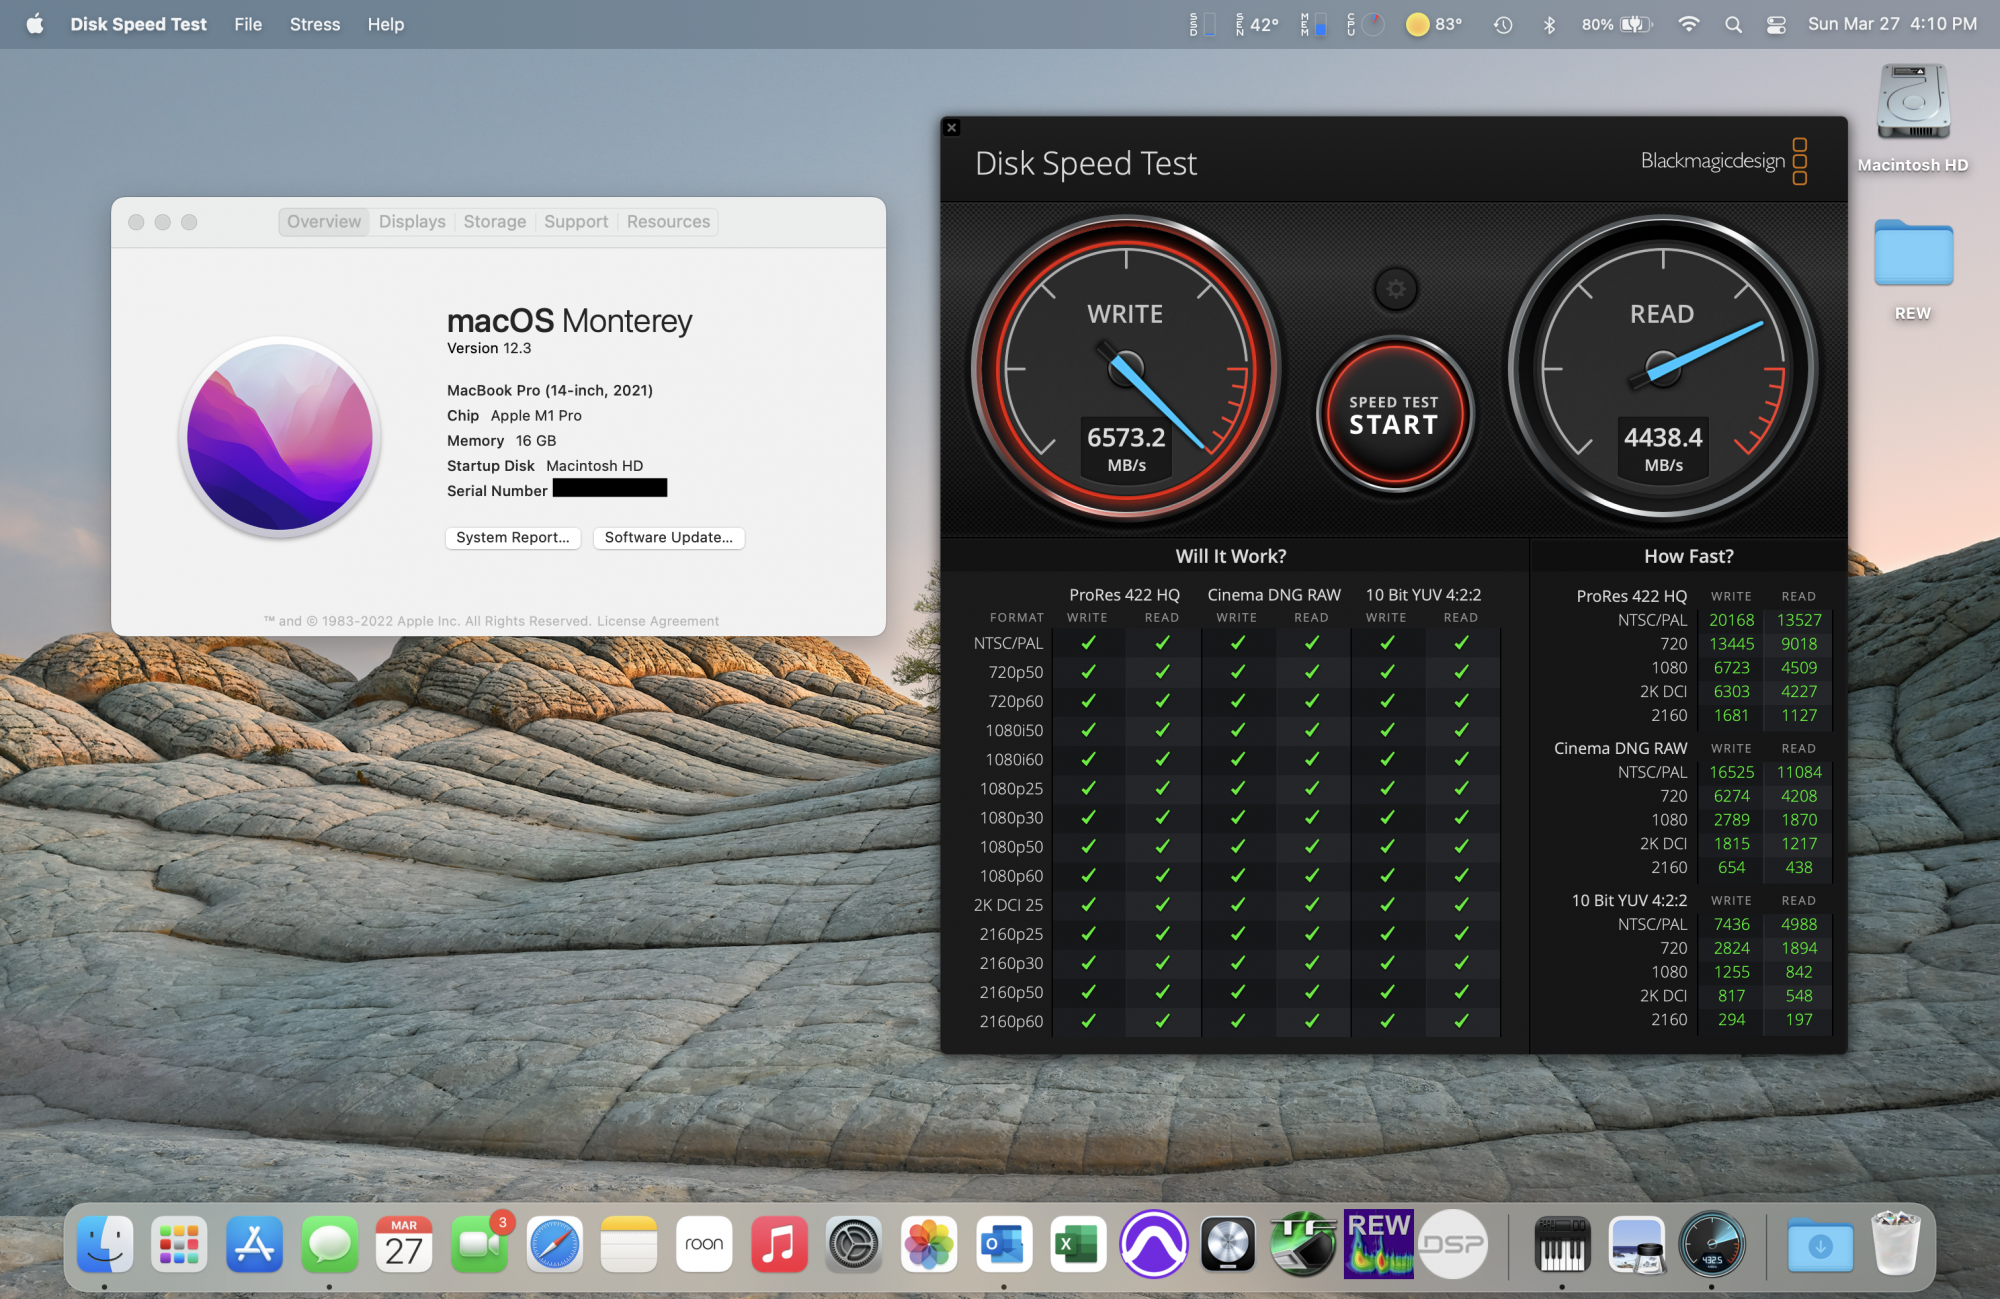
Task: Open the File menu
Action: (248, 24)
